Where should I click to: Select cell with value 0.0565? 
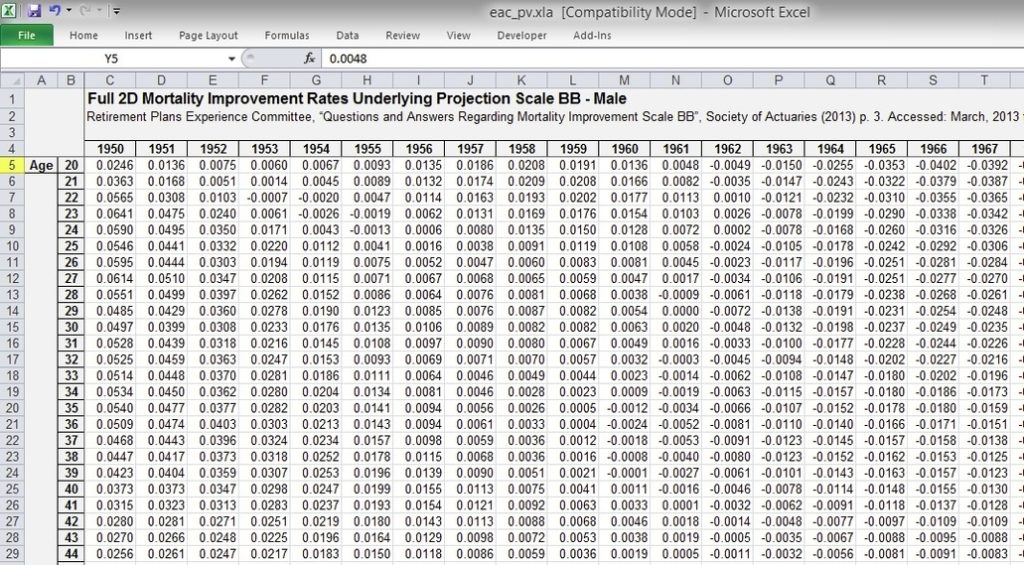tap(110, 197)
